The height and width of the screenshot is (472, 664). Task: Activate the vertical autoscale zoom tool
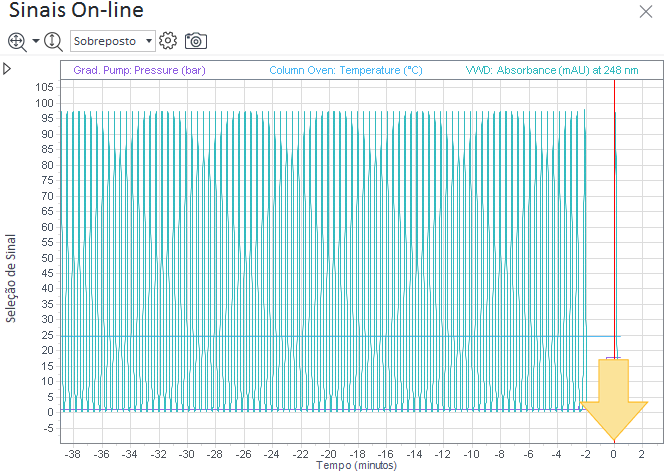[53, 41]
